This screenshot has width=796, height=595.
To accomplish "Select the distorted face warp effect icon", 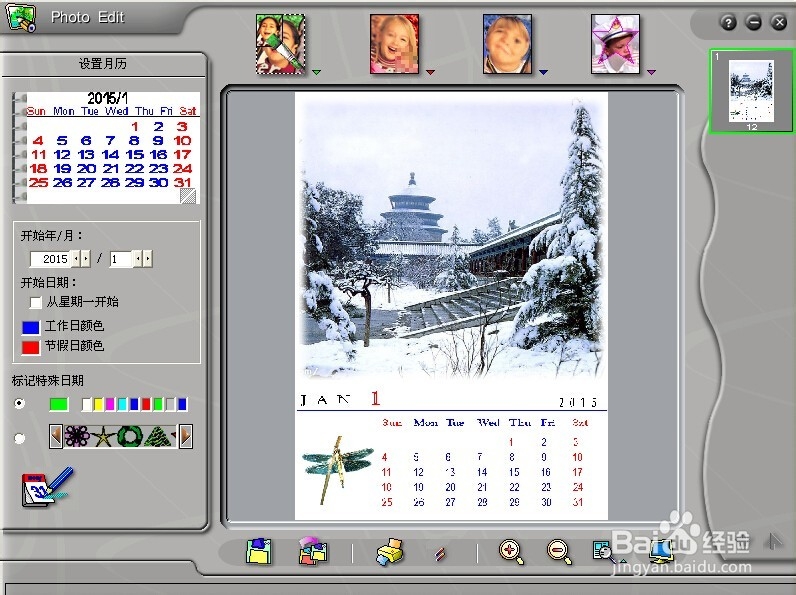I will (507, 44).
